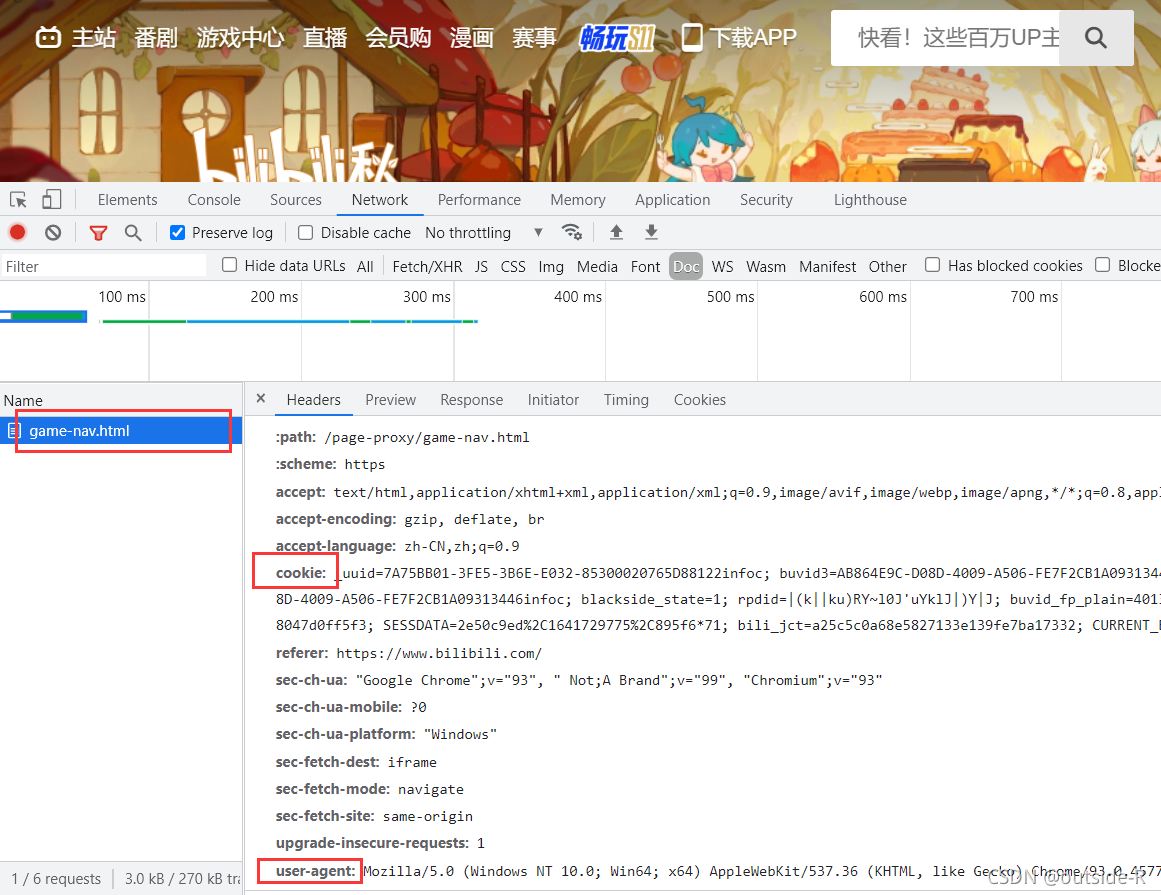The image size is (1161, 895).
Task: Enable Disable cache
Action: (305, 232)
